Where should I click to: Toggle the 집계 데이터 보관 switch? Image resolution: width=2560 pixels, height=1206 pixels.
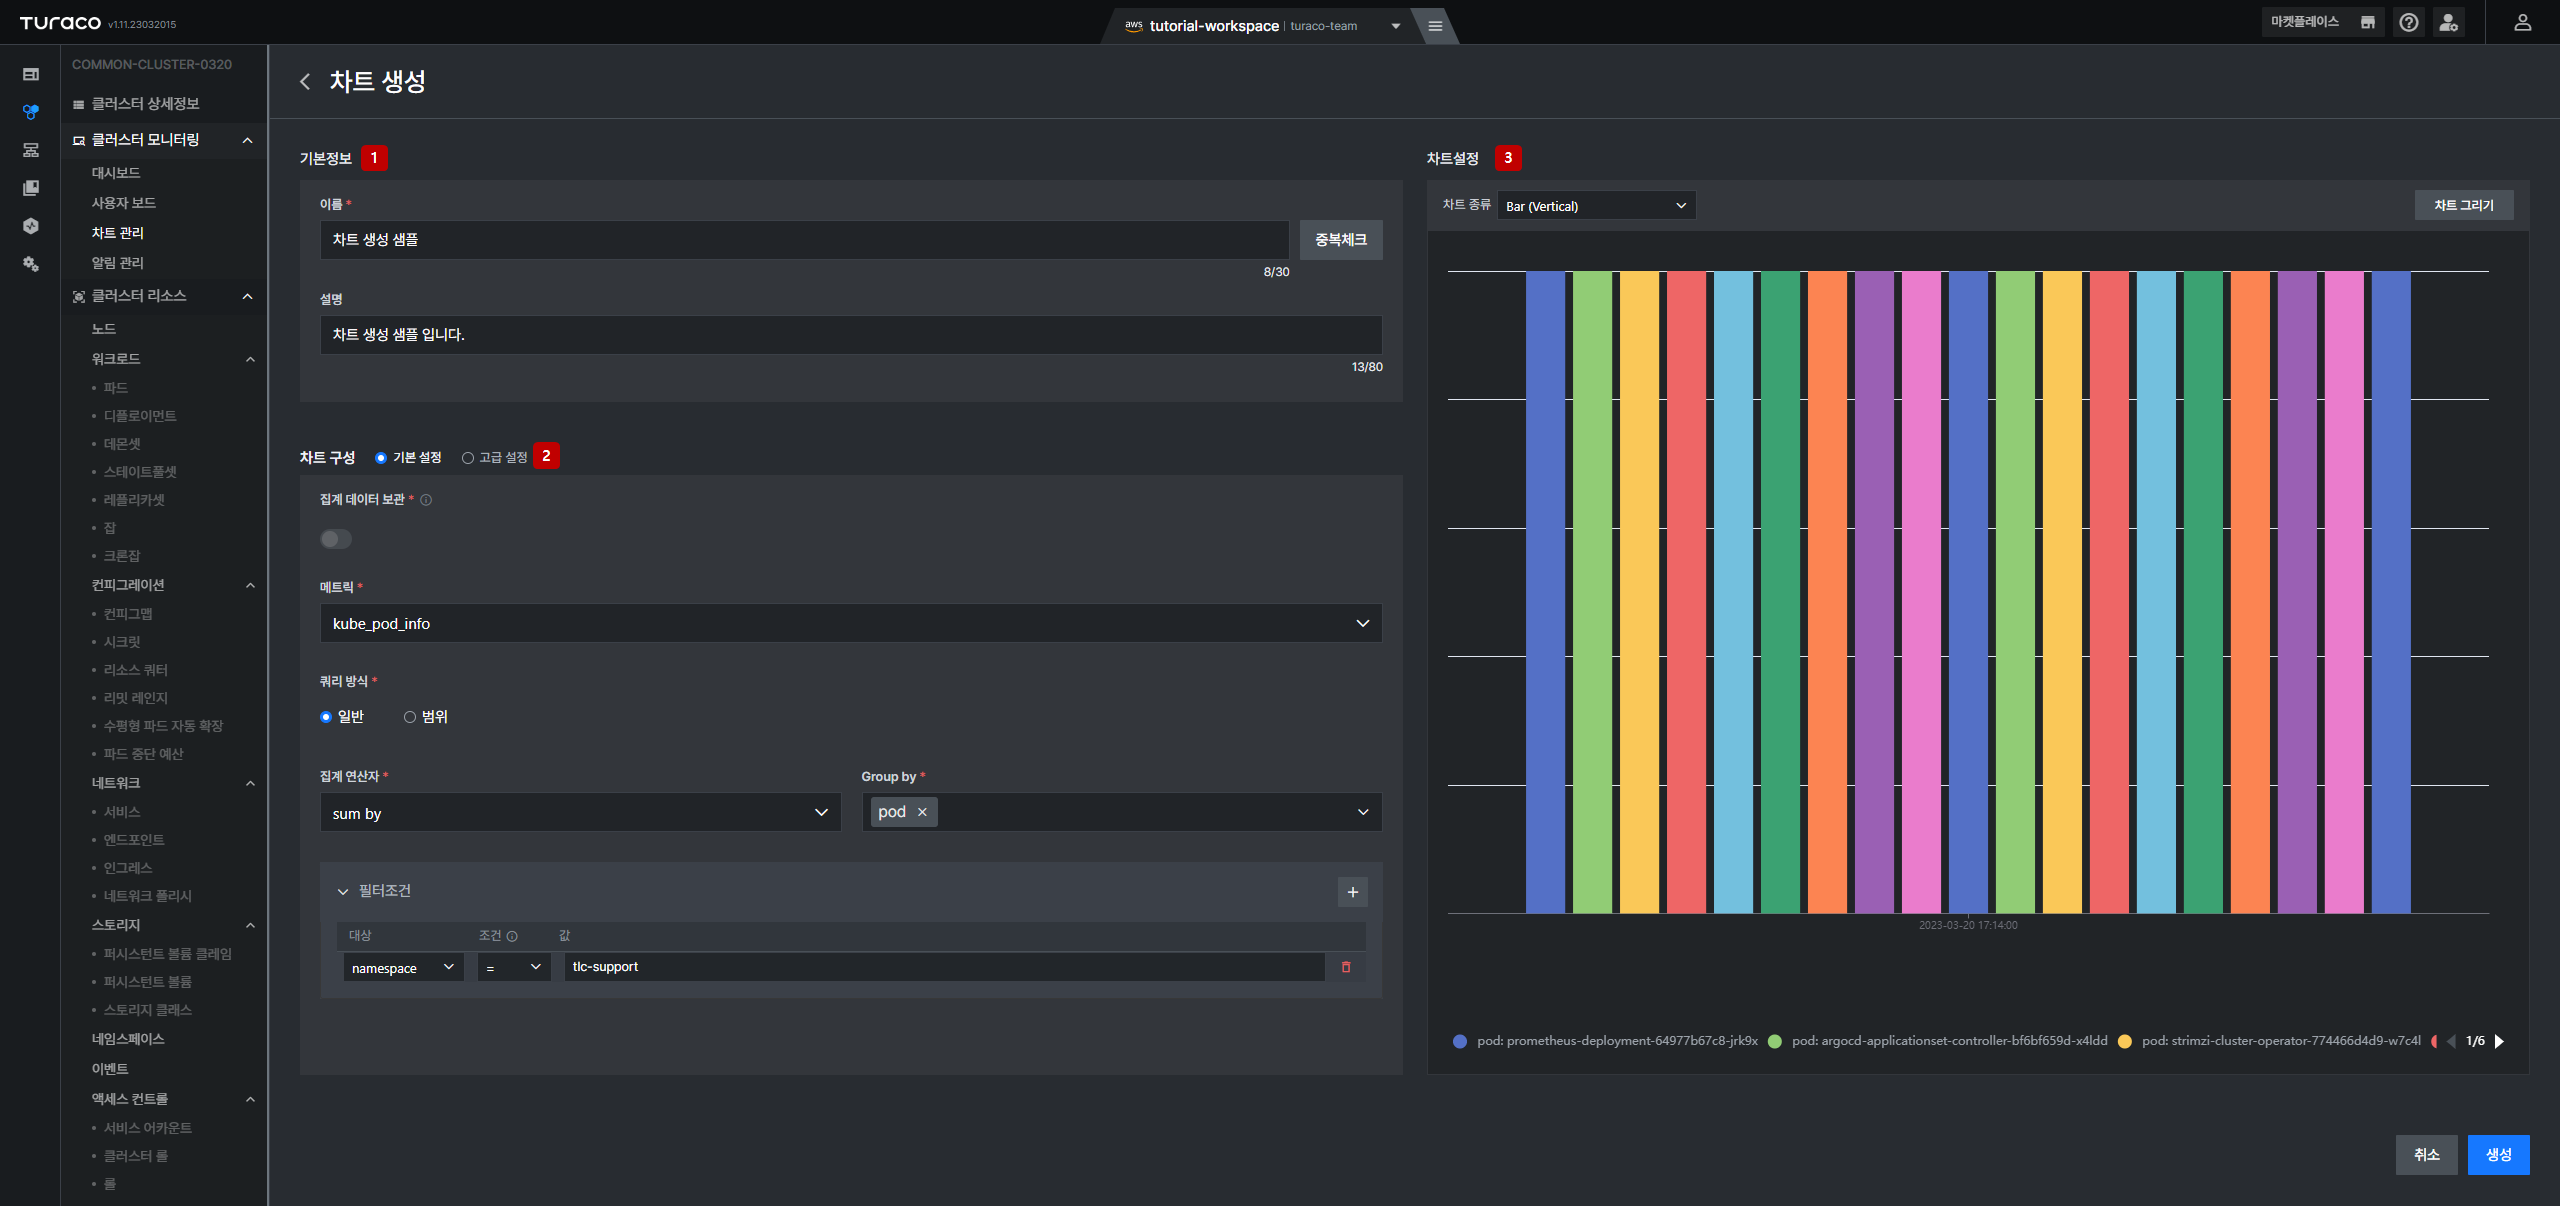336,539
